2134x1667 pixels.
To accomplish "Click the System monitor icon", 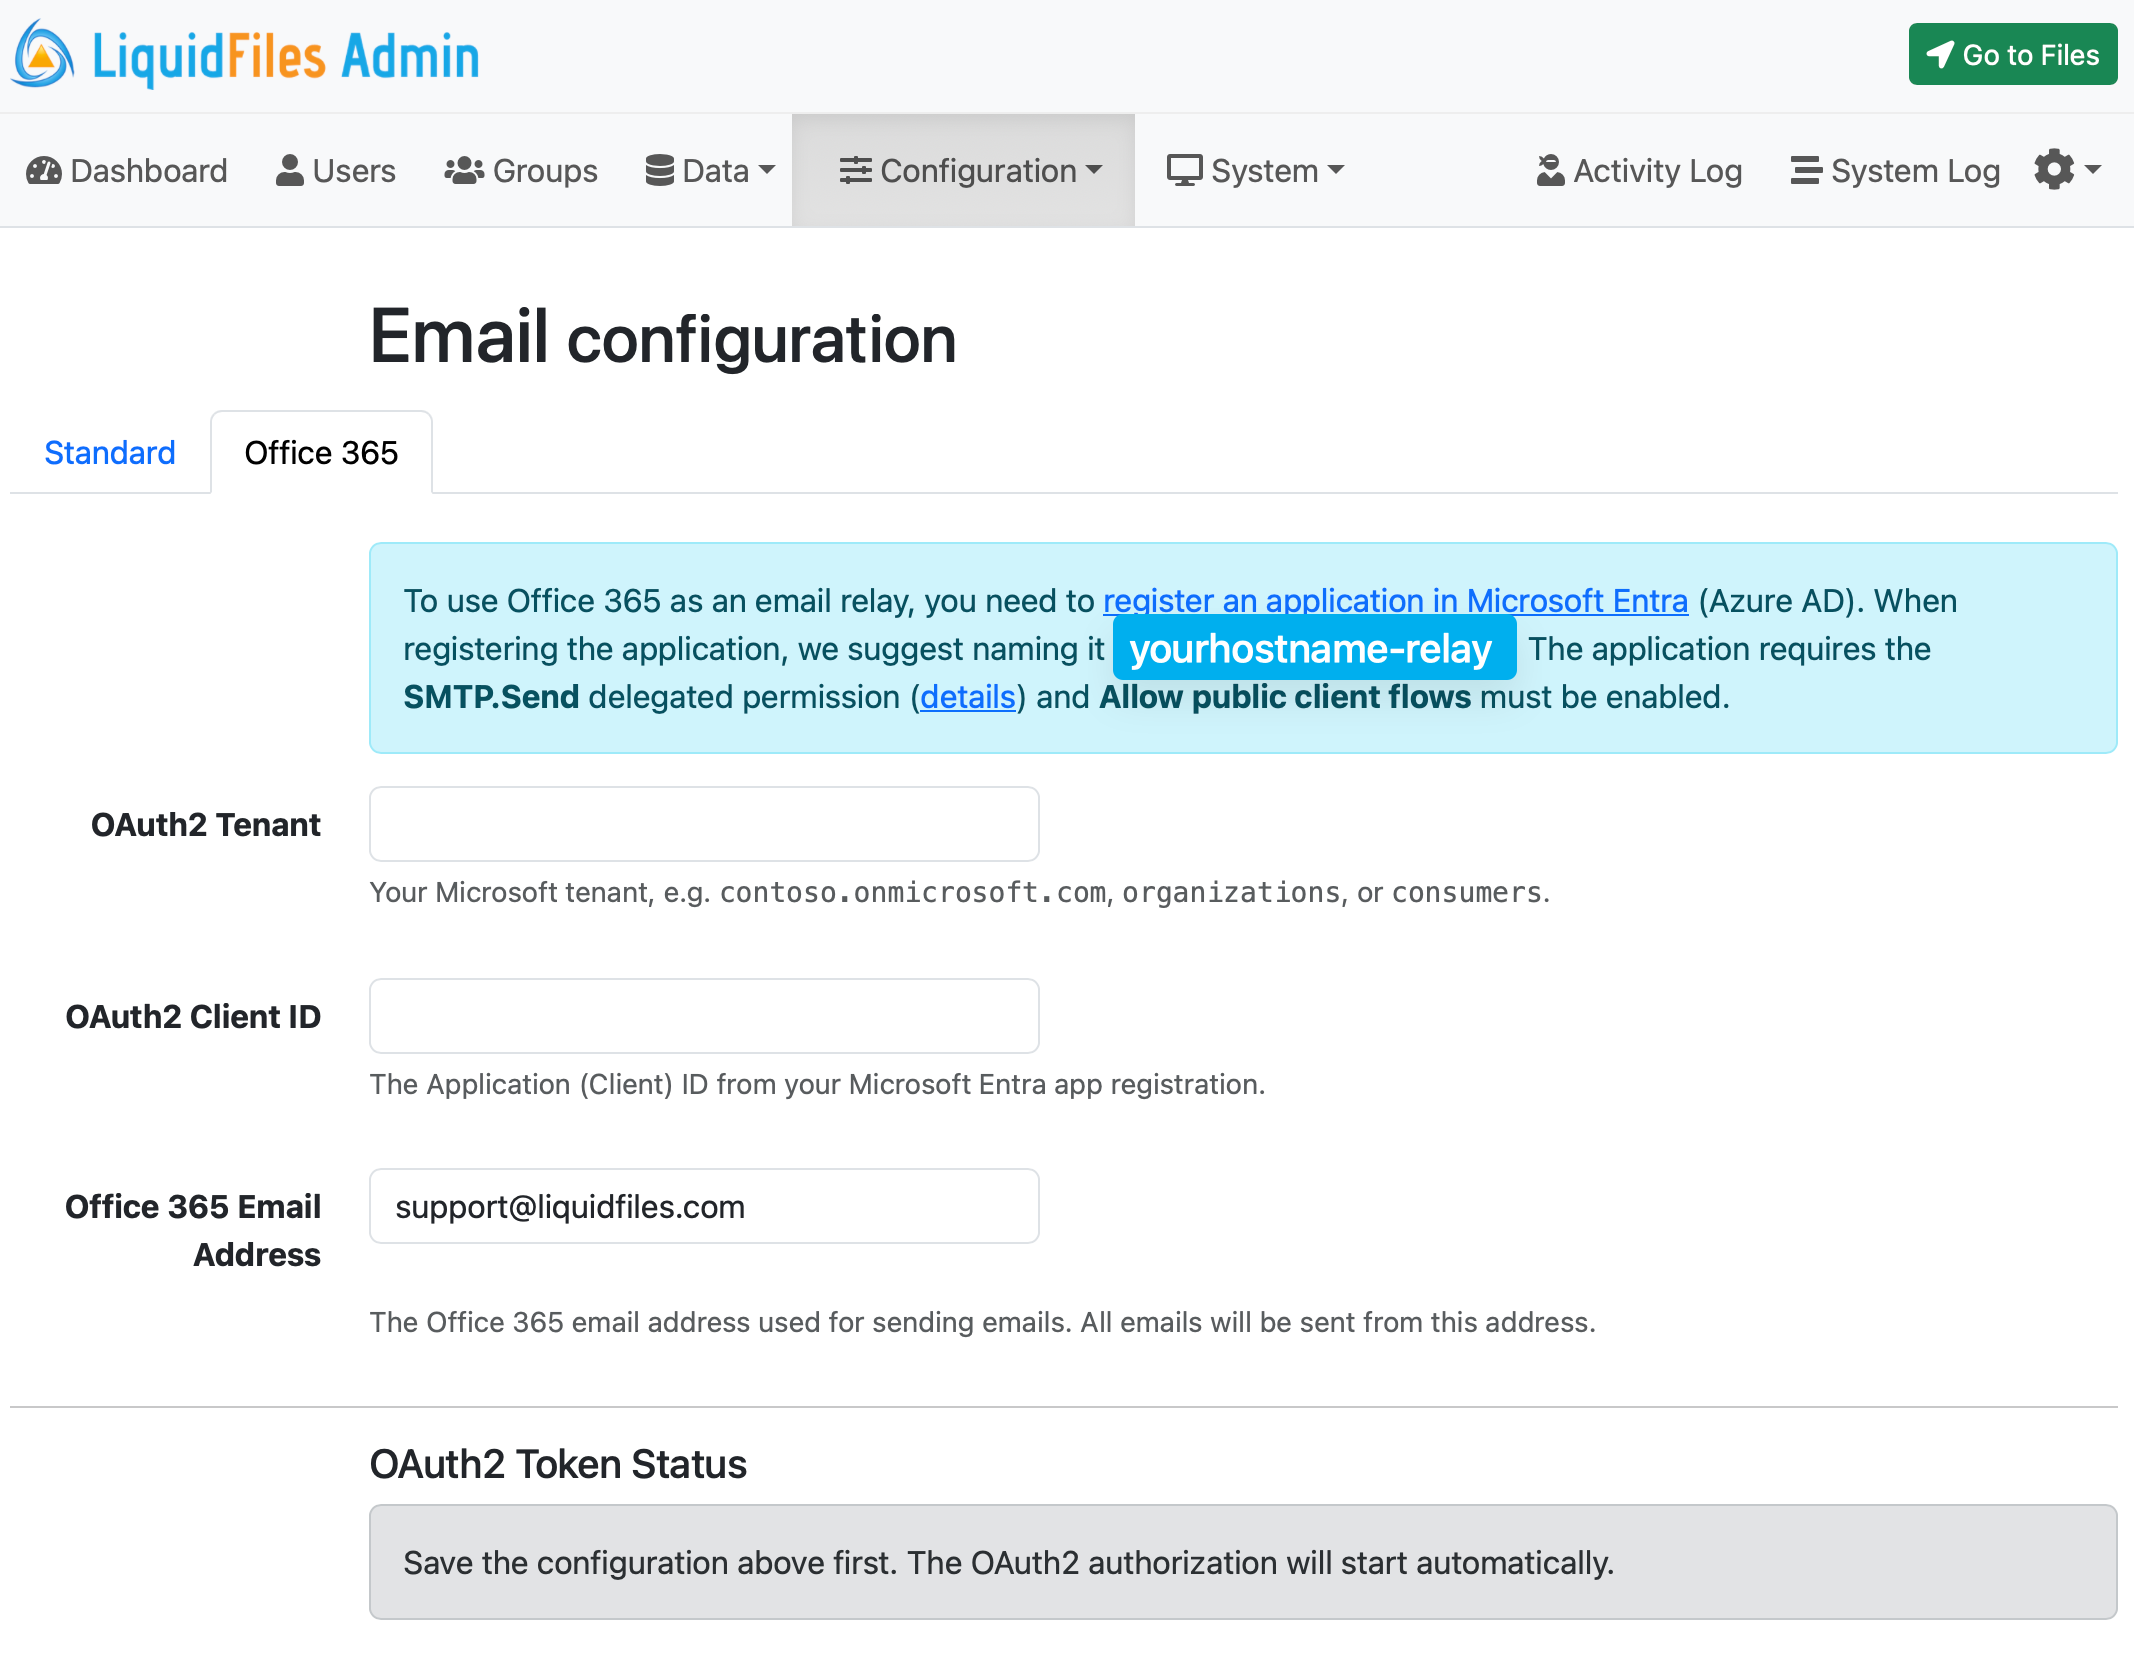I will (x=1186, y=170).
